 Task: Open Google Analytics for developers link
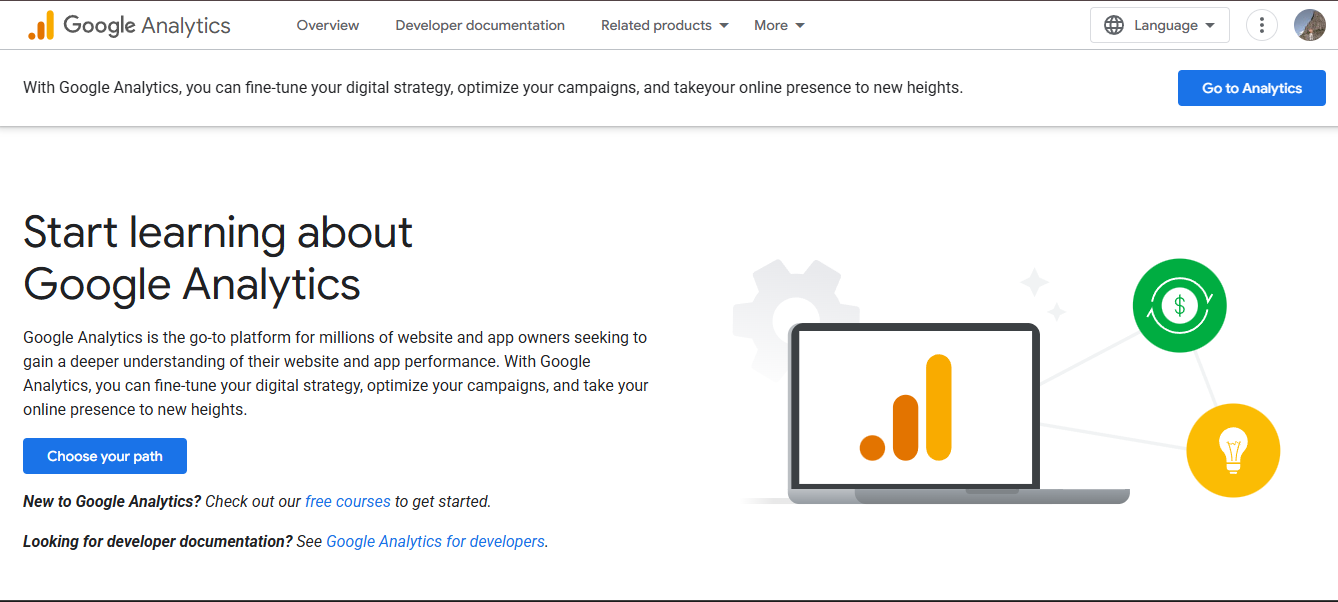(x=436, y=541)
